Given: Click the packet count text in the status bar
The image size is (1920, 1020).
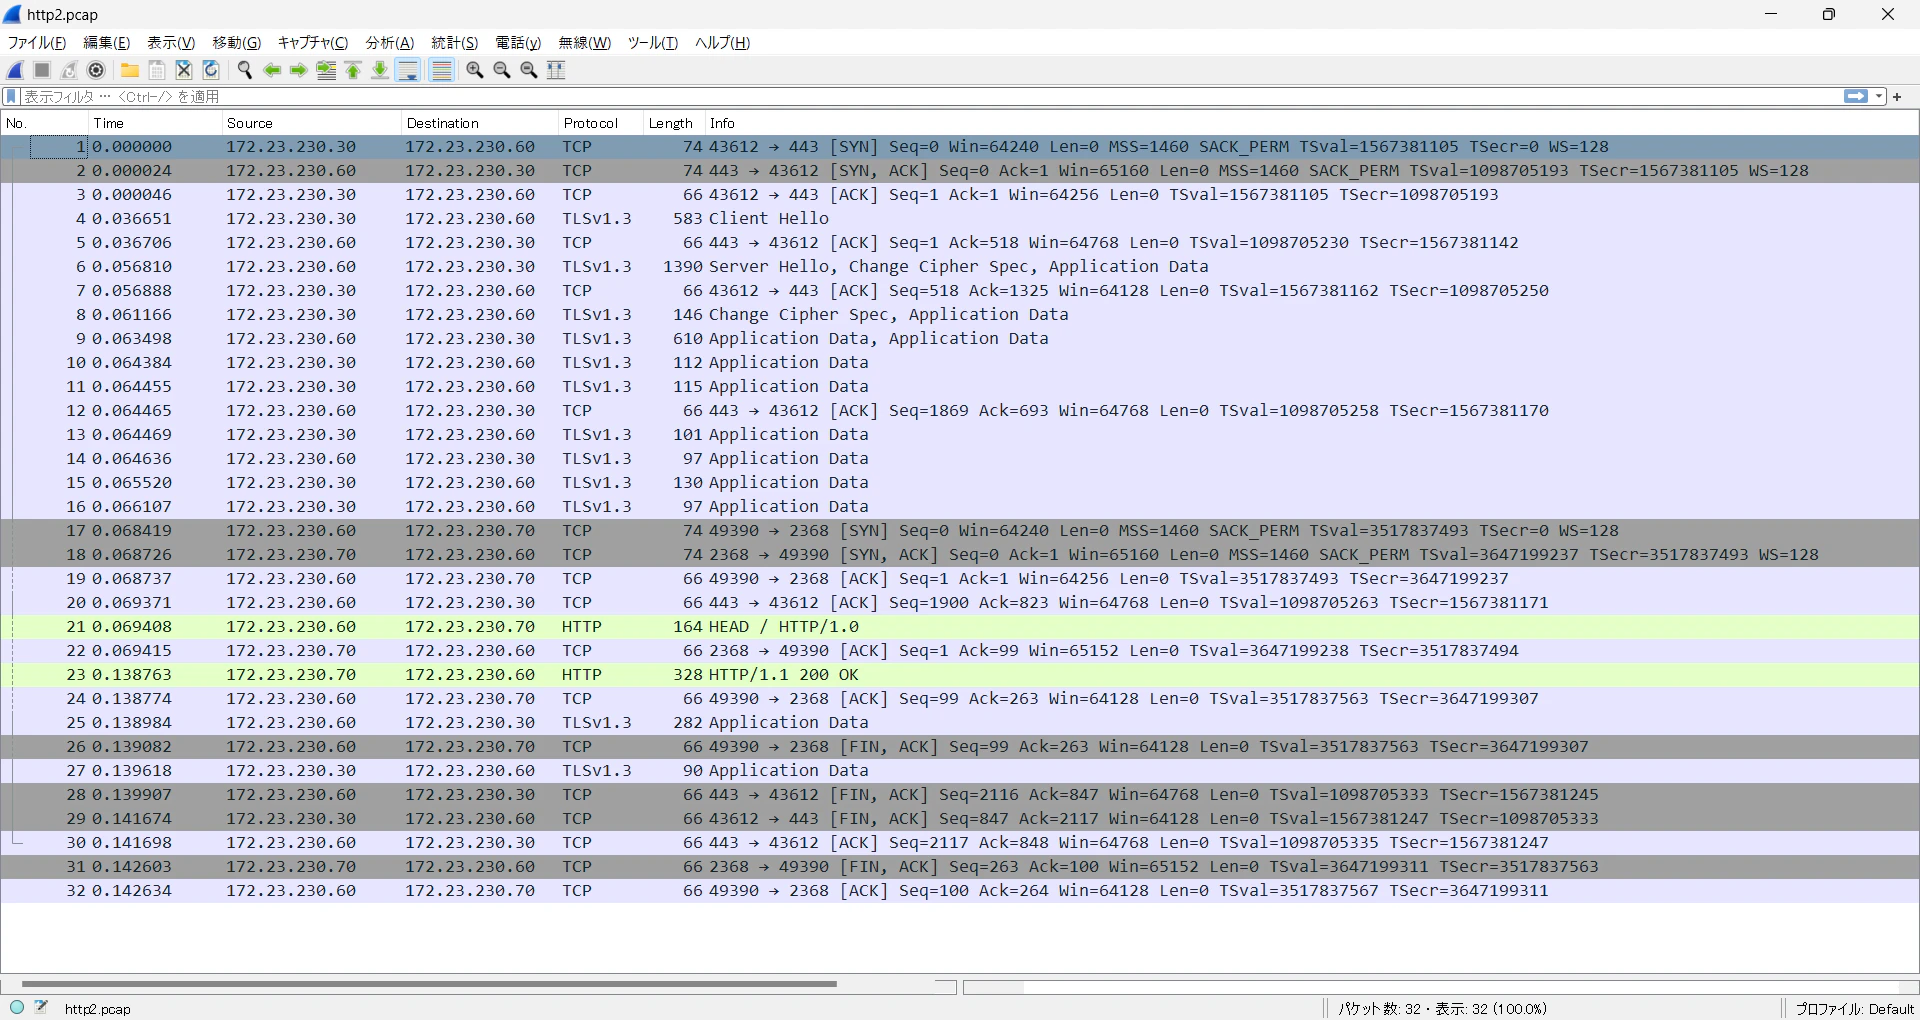Looking at the screenshot, I should (x=1442, y=1009).
